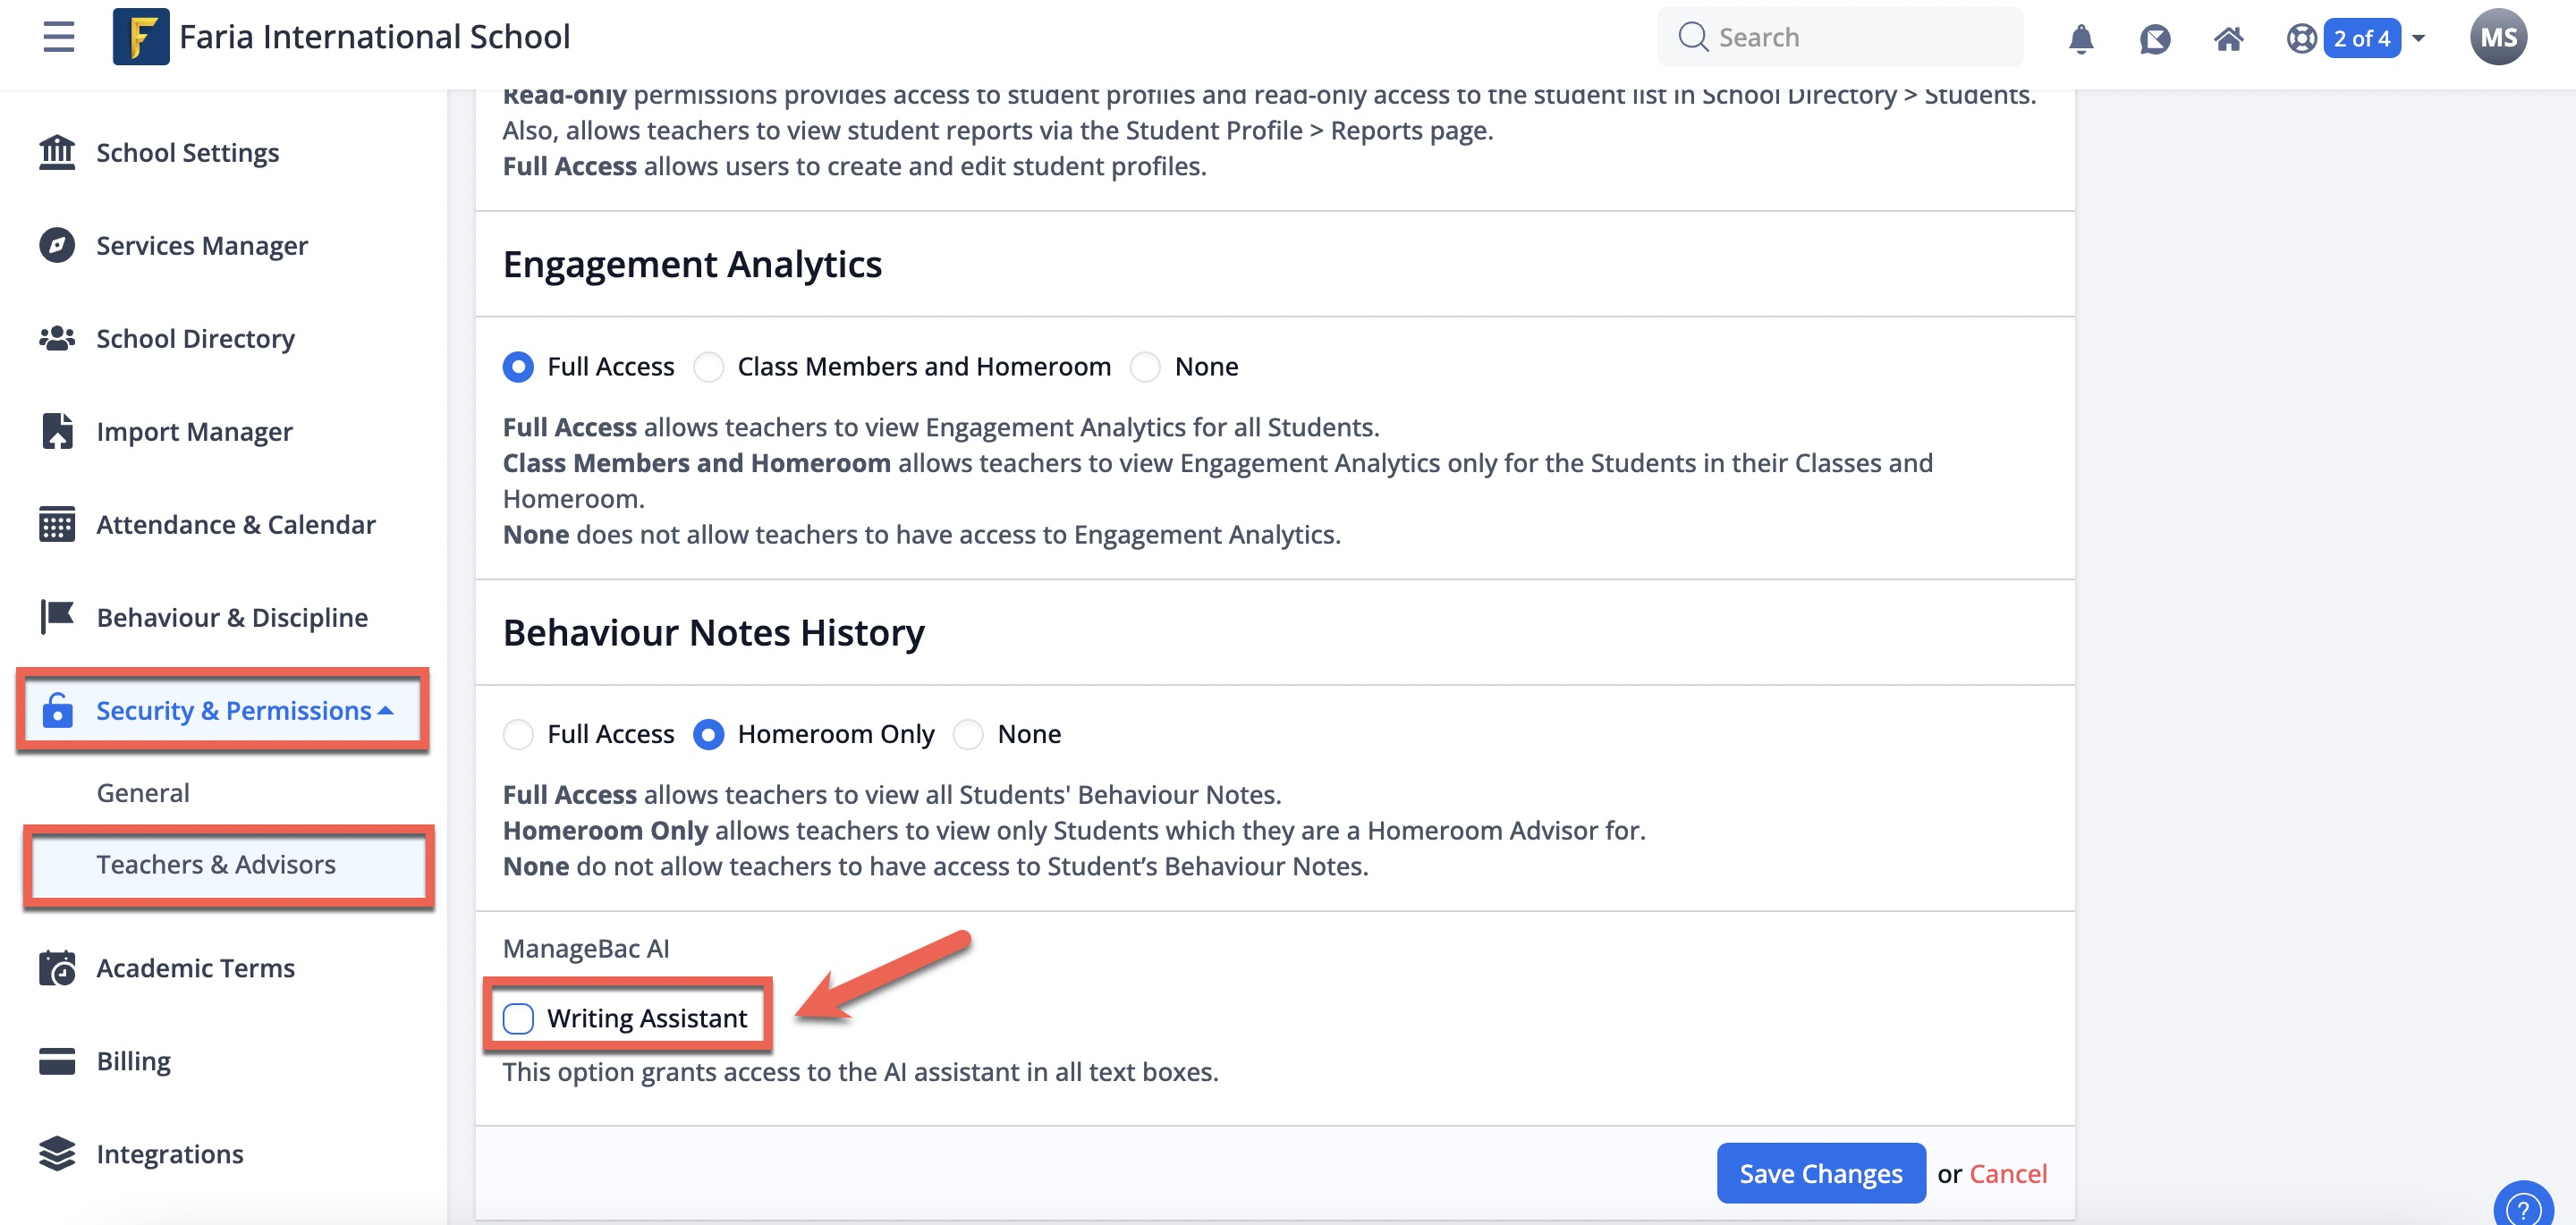Screen dimensions: 2576x1225
Task: Choose Class Members and Homeroom option
Action: click(709, 367)
